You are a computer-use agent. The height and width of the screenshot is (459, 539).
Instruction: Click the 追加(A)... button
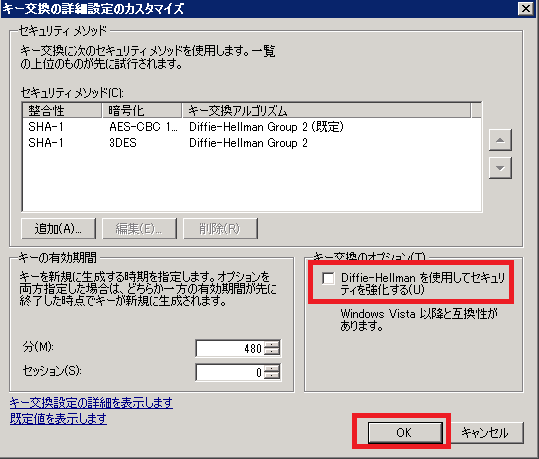[58, 228]
